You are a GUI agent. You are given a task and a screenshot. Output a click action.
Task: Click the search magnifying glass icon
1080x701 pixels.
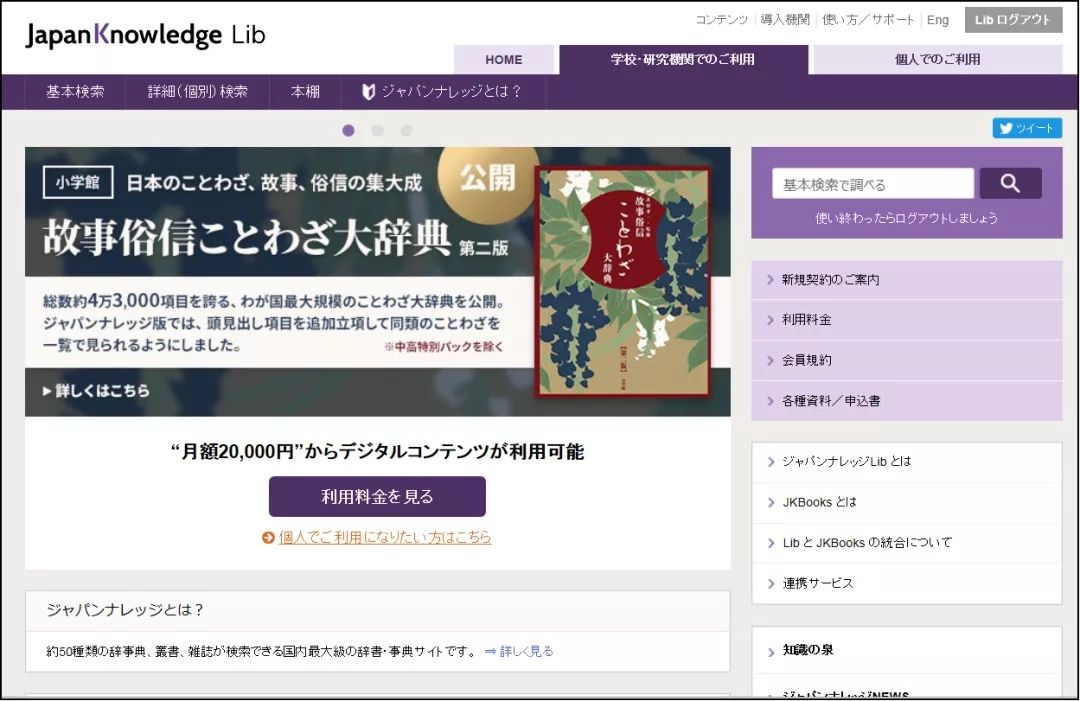coord(1010,183)
